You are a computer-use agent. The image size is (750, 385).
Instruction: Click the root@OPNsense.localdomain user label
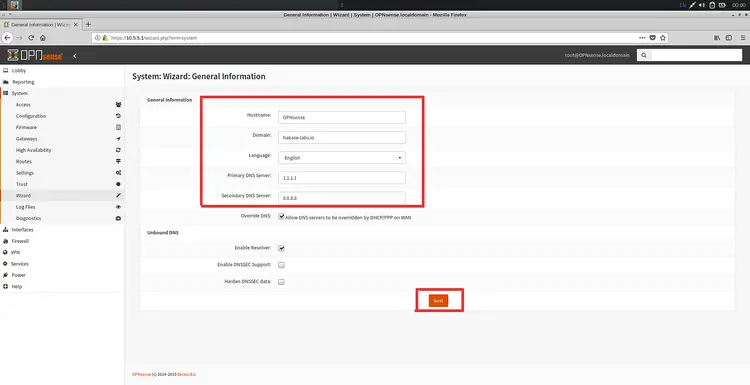(x=597, y=55)
